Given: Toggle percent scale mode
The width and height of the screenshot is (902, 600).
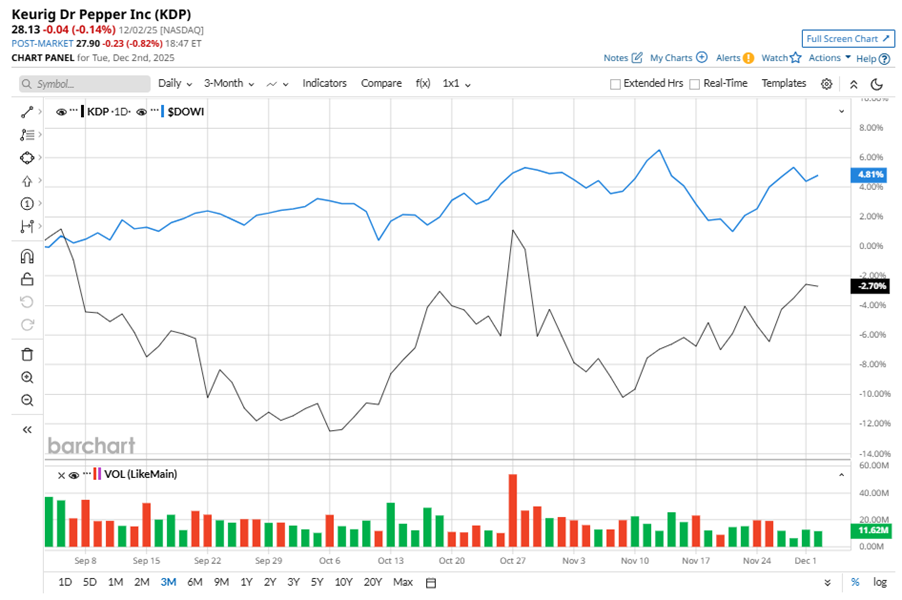Looking at the screenshot, I should coord(855,582).
